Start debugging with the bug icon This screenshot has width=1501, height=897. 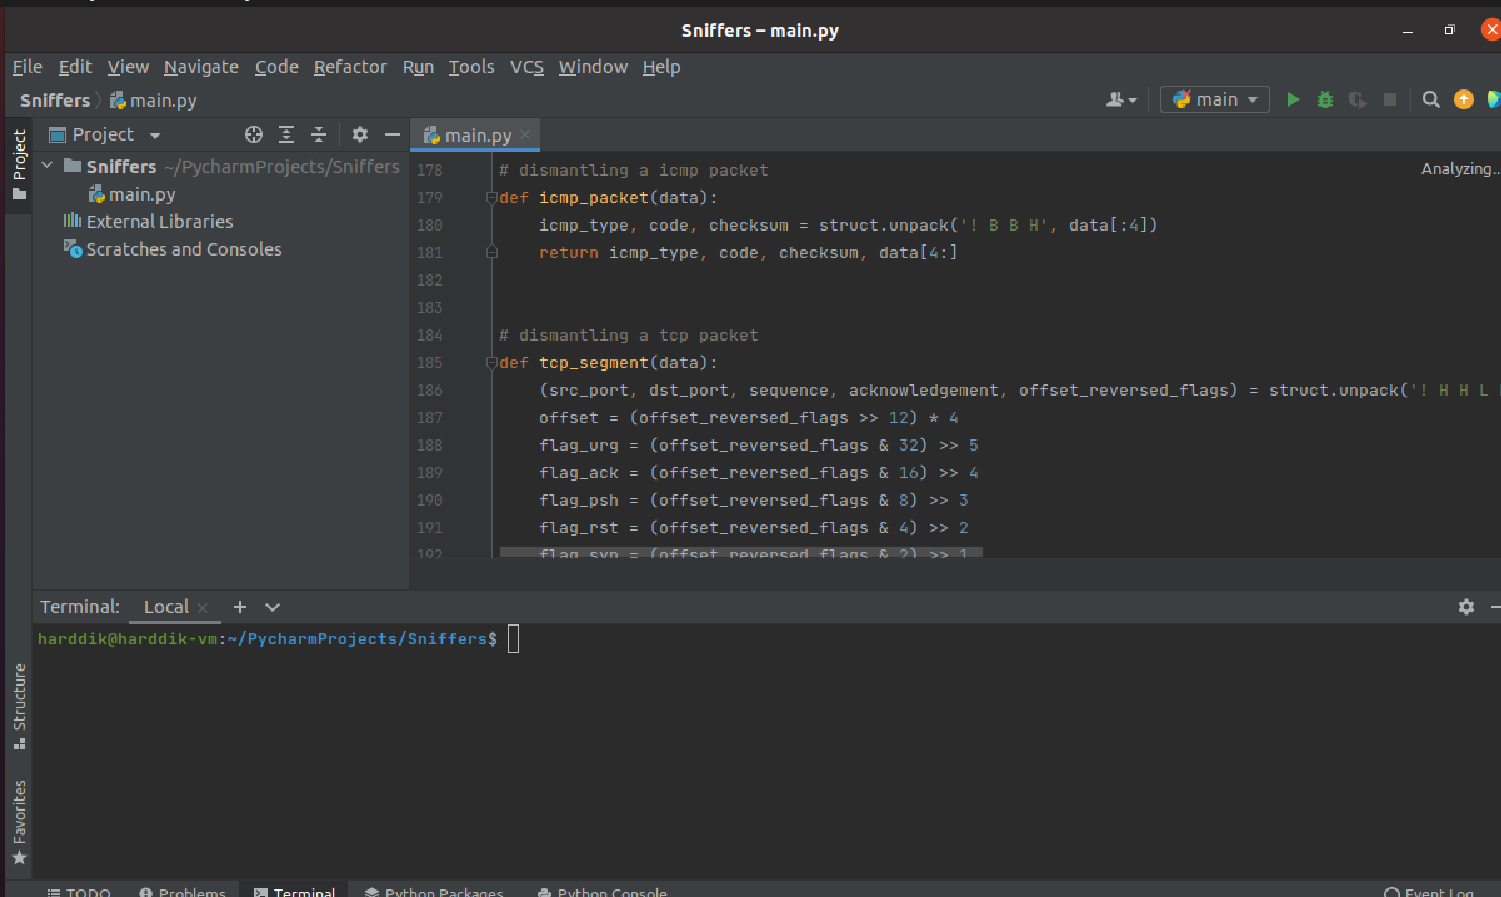click(x=1325, y=99)
